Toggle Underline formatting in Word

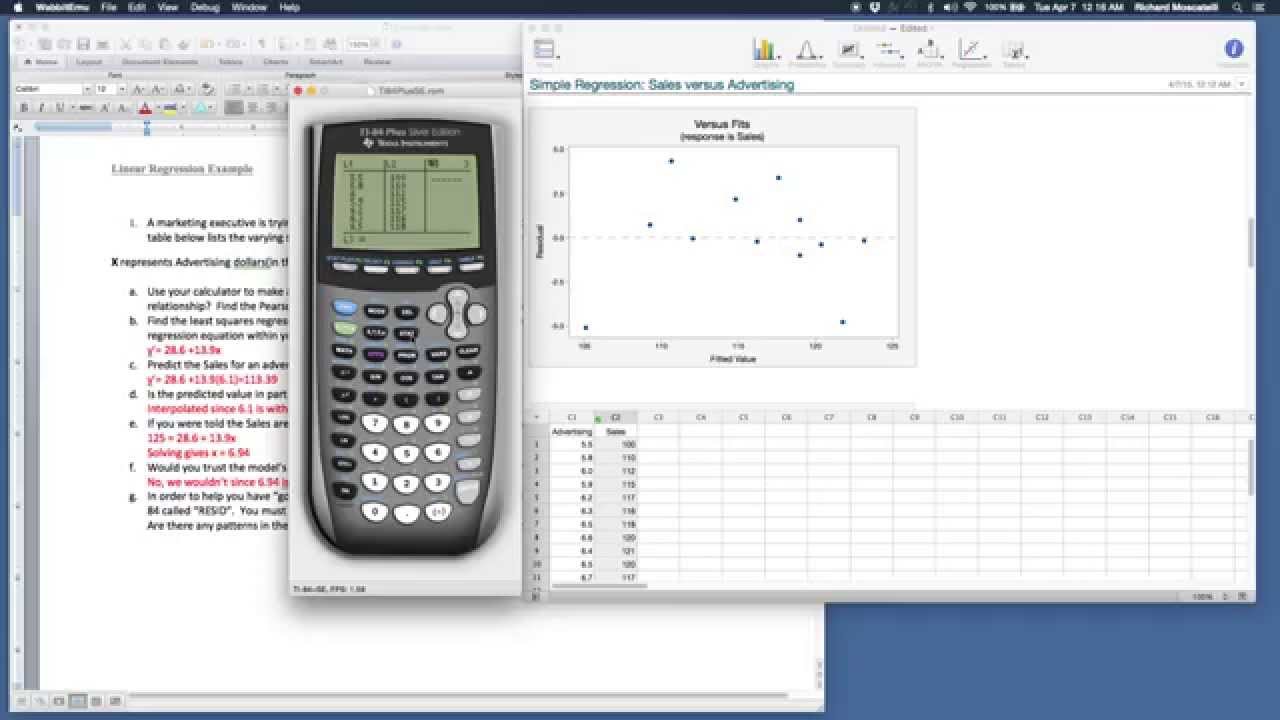pyautogui.click(x=59, y=107)
